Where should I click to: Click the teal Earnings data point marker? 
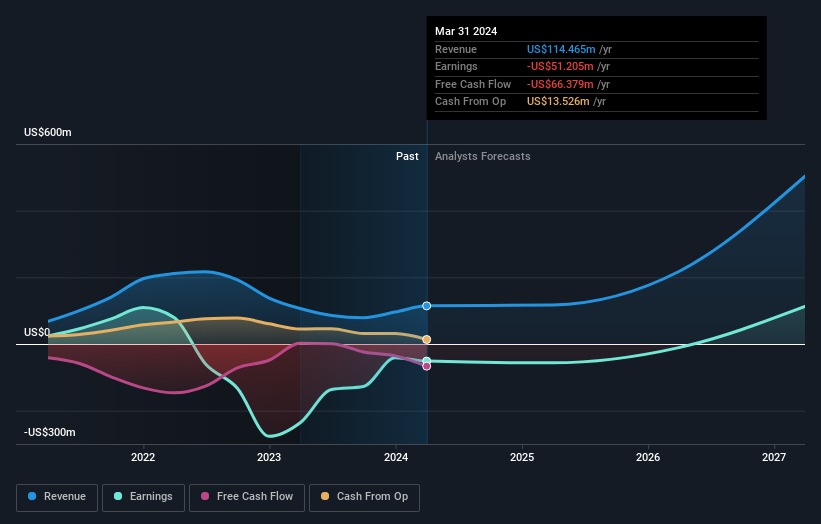[x=427, y=361]
